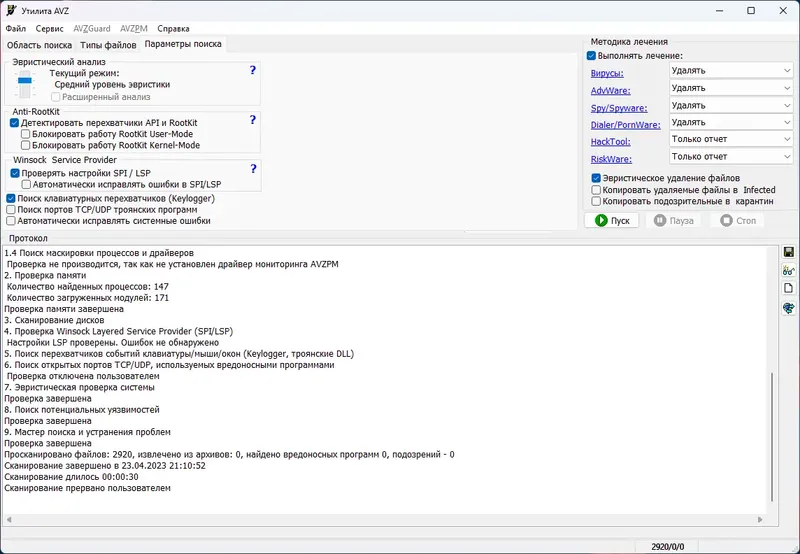Select log line '3. Сканирование дисков'
Image resolution: width=800 pixels, height=554 pixels.
pos(54,320)
